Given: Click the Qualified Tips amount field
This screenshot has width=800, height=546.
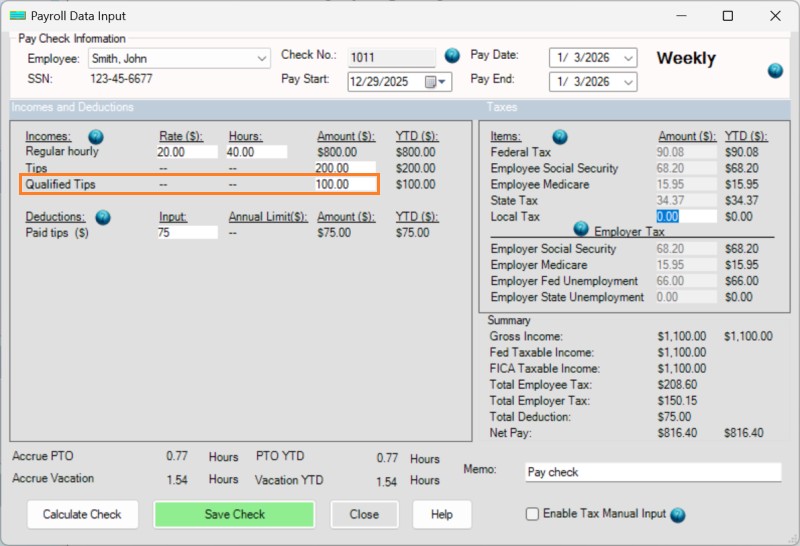Looking at the screenshot, I should tap(345, 184).
